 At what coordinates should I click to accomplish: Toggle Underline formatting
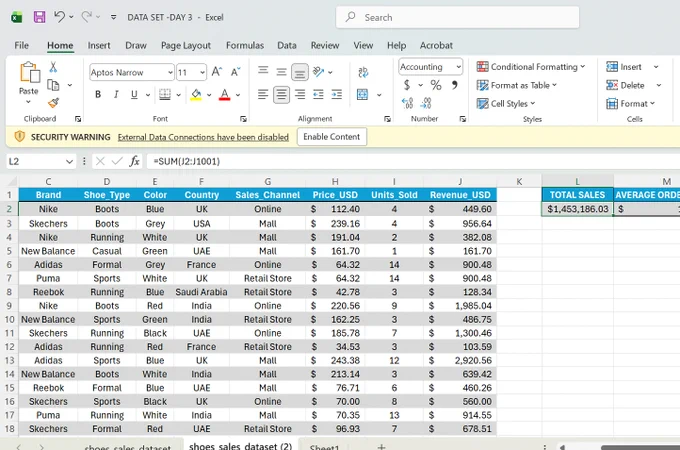coord(134,95)
